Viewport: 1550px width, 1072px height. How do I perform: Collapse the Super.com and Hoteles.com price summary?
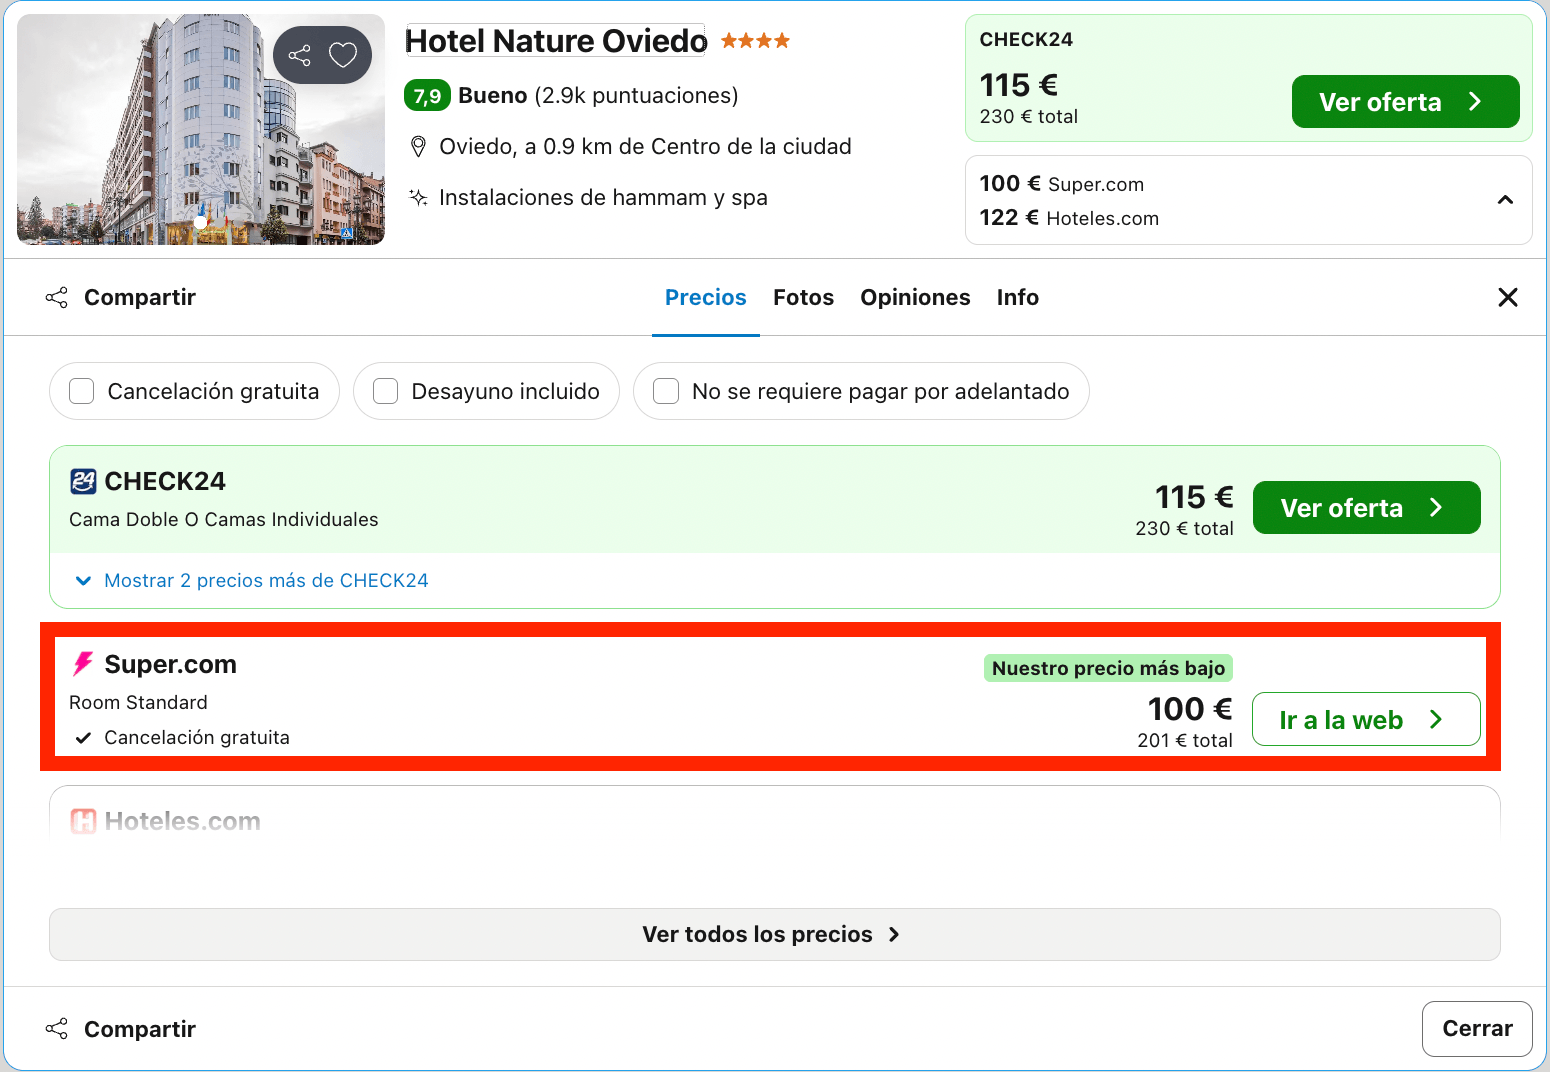point(1505,200)
